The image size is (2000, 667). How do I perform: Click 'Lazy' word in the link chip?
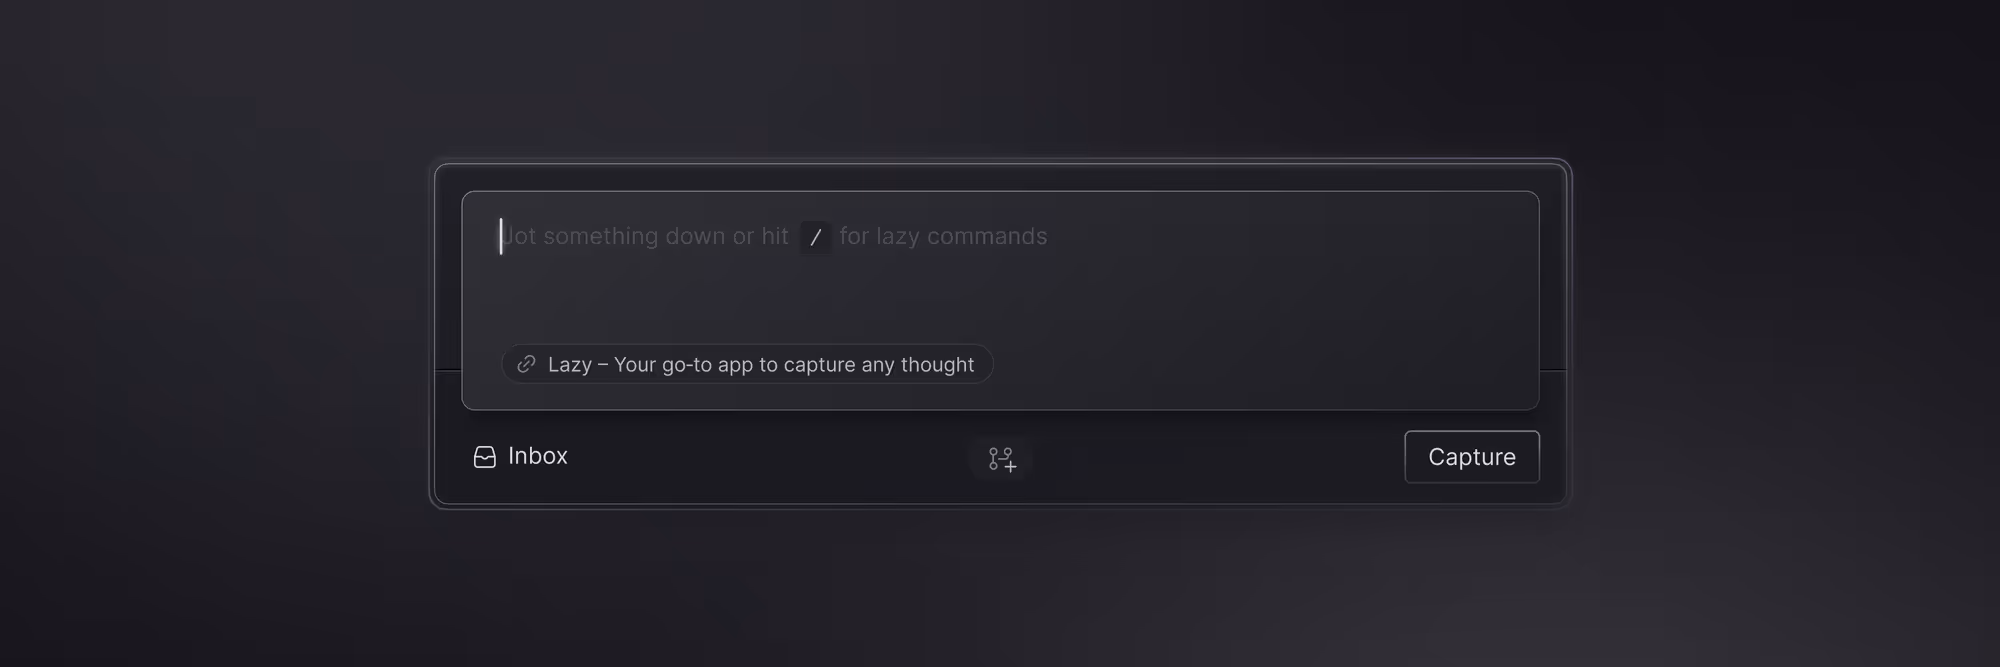coord(570,365)
